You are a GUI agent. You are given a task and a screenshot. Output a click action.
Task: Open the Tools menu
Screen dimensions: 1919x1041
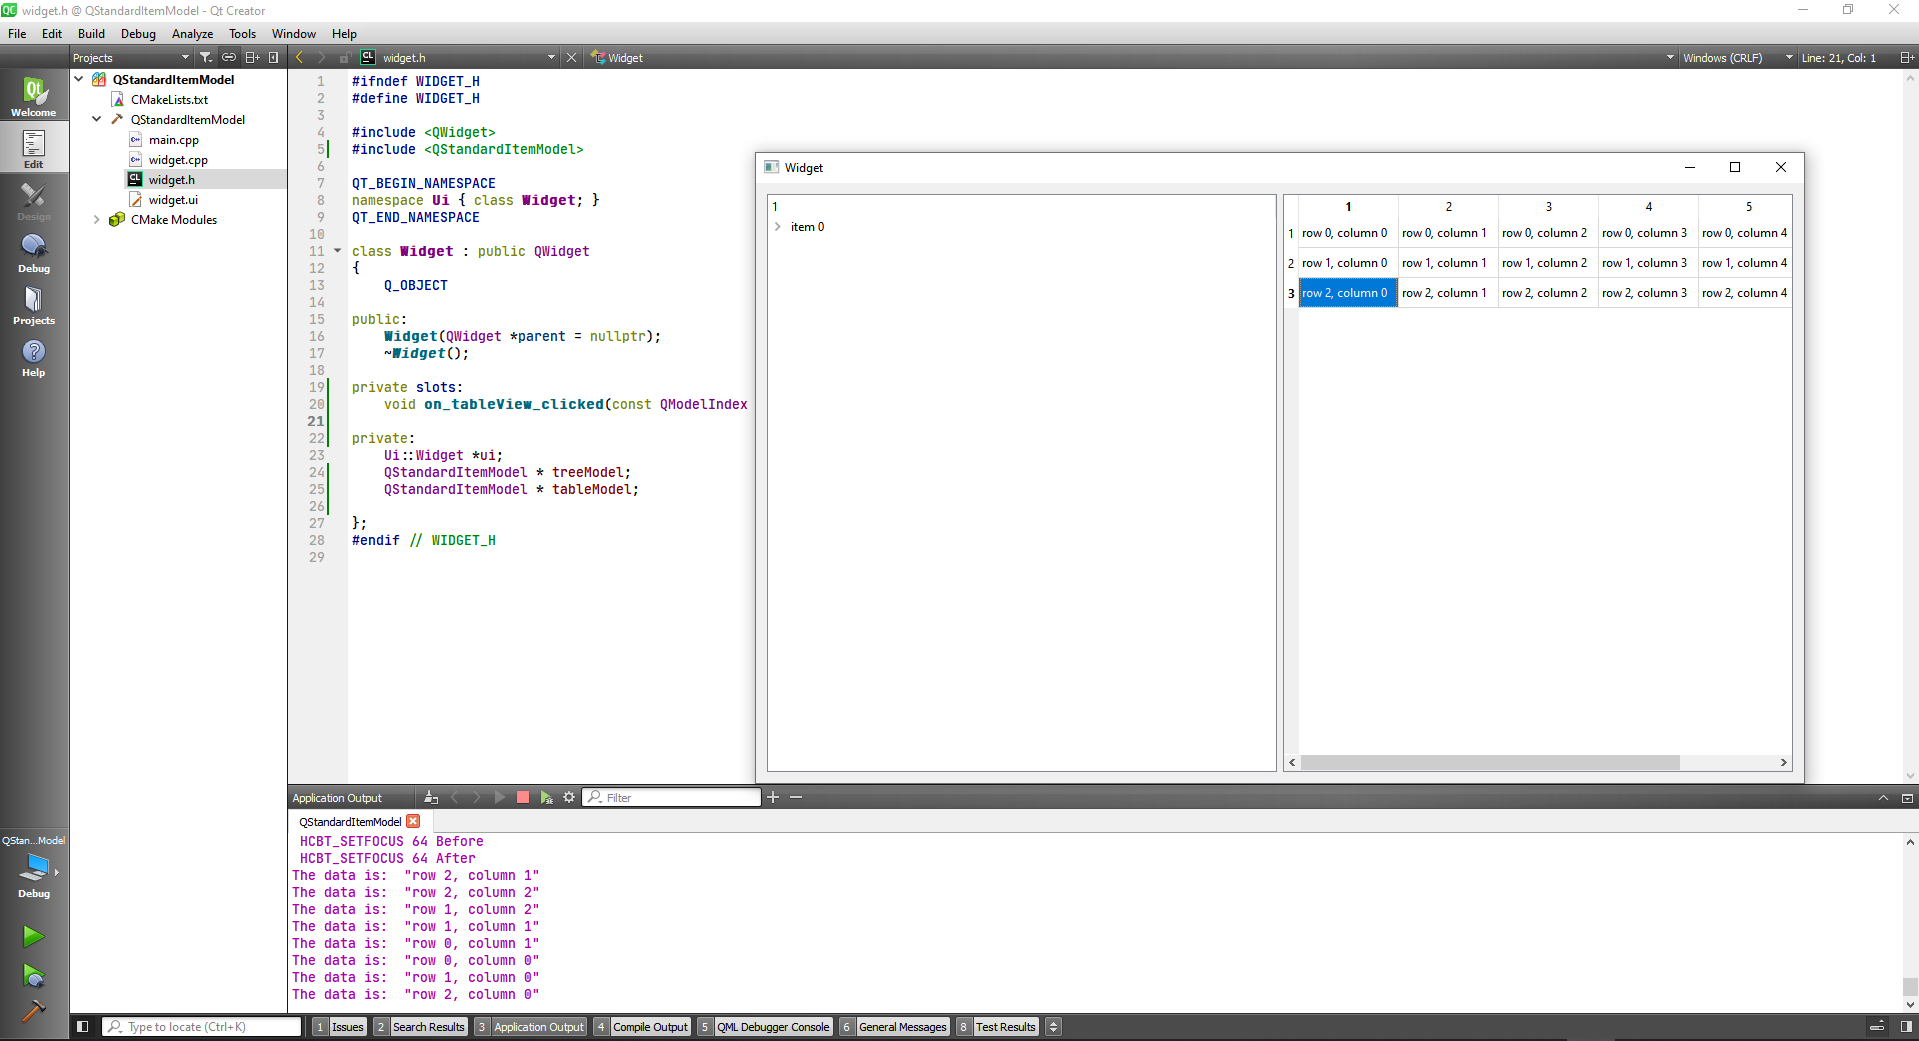[x=242, y=33]
